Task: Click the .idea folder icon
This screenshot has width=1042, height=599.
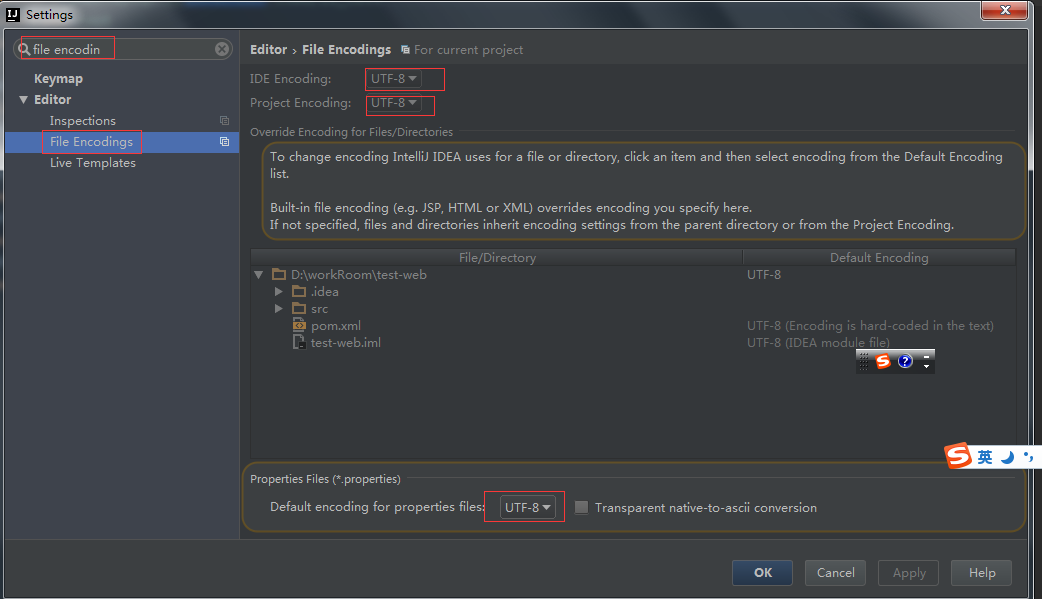Action: [x=299, y=292]
